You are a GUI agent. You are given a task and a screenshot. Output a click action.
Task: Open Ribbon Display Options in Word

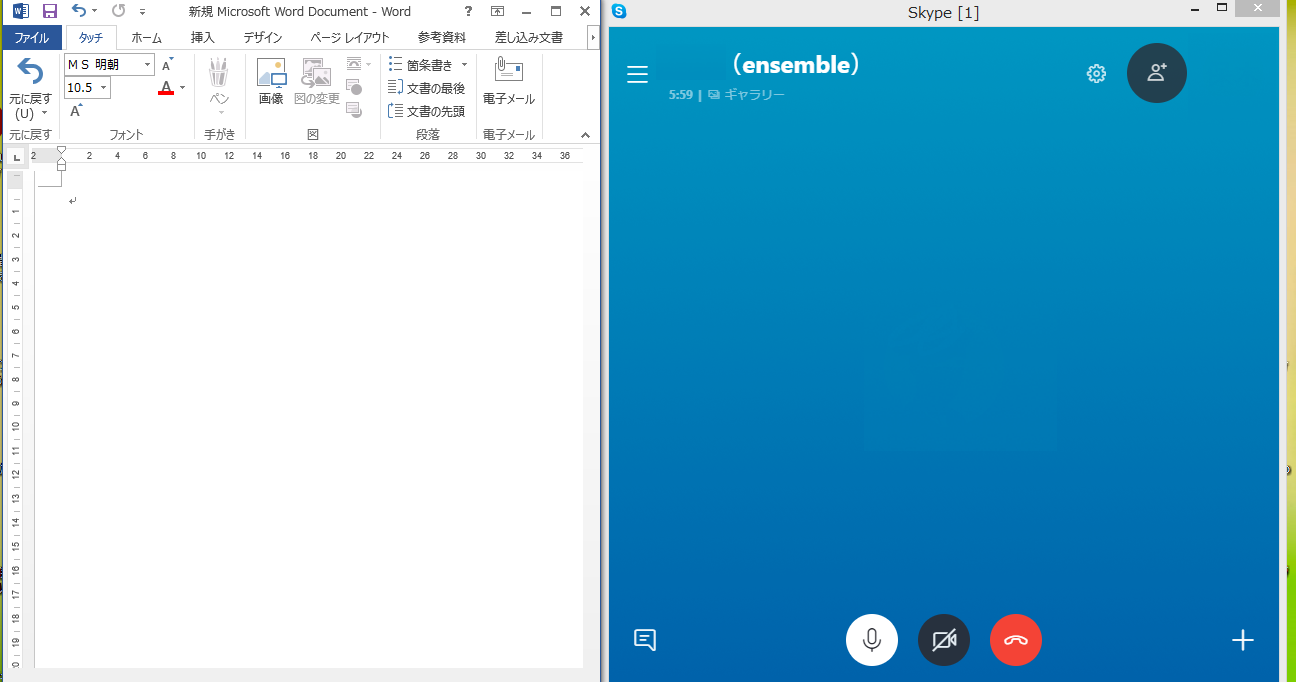(x=497, y=11)
